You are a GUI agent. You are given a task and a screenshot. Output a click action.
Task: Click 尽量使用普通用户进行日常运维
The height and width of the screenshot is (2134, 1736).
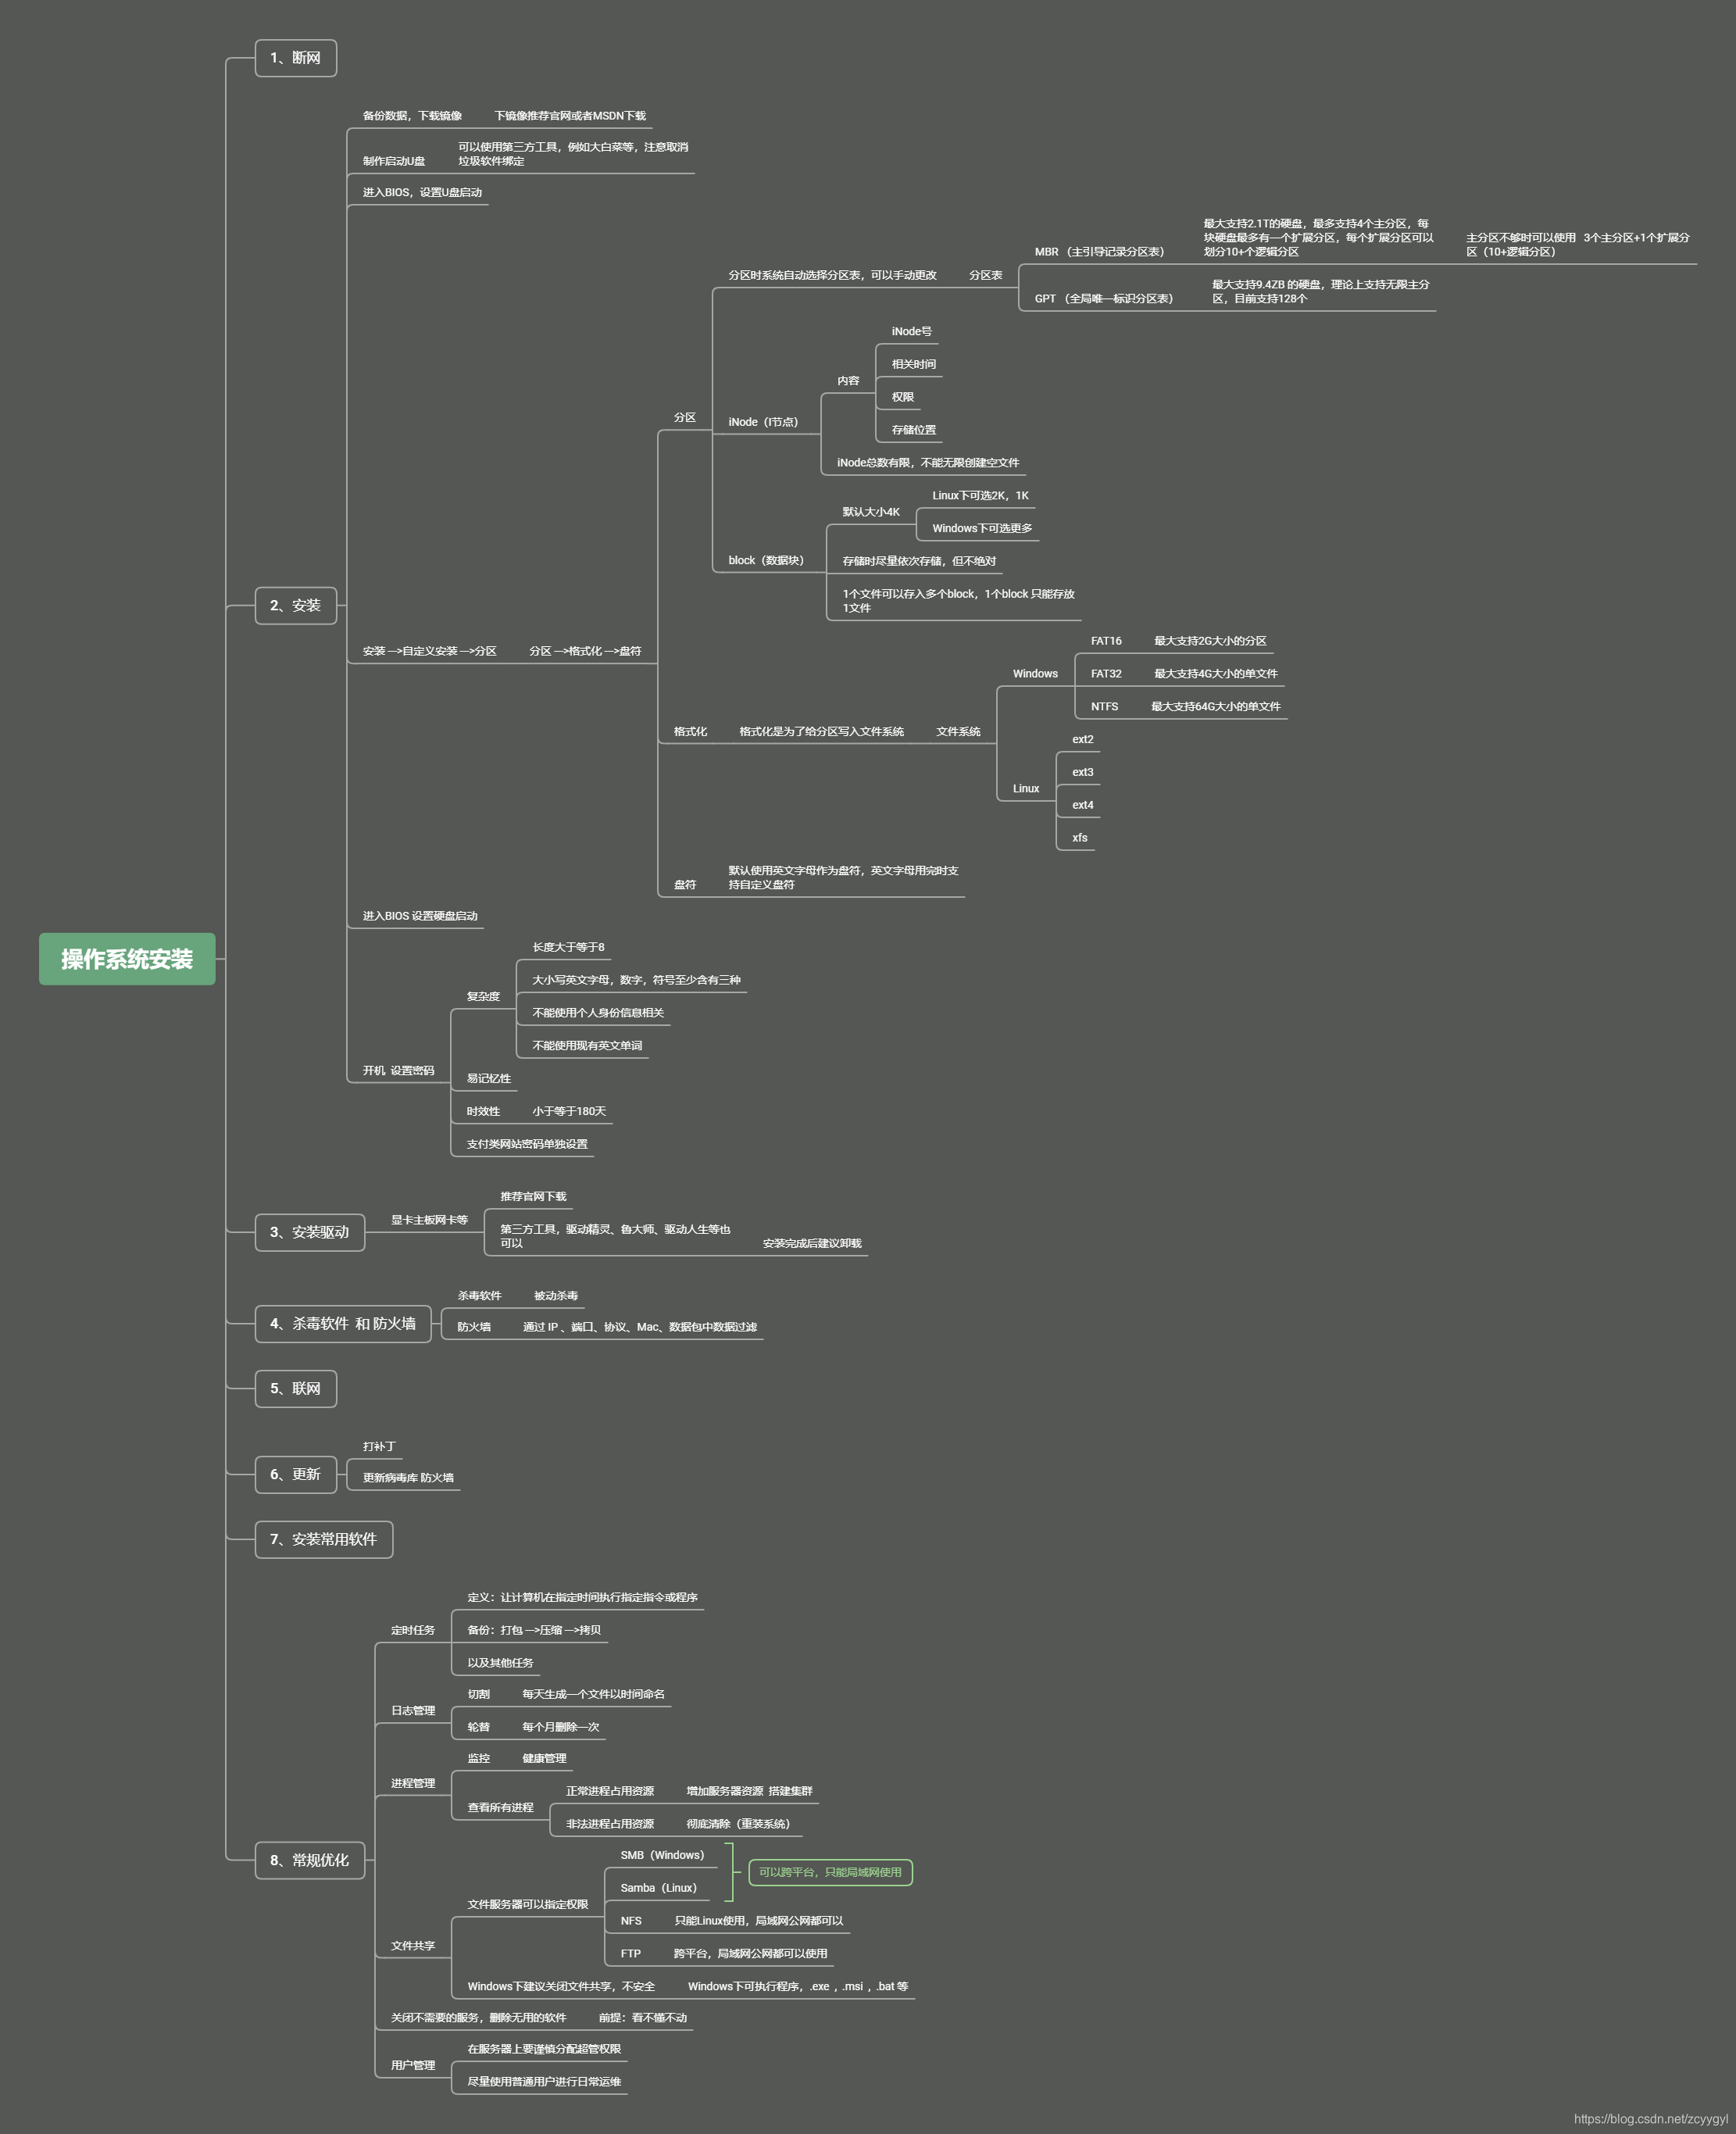pyautogui.click(x=544, y=2082)
